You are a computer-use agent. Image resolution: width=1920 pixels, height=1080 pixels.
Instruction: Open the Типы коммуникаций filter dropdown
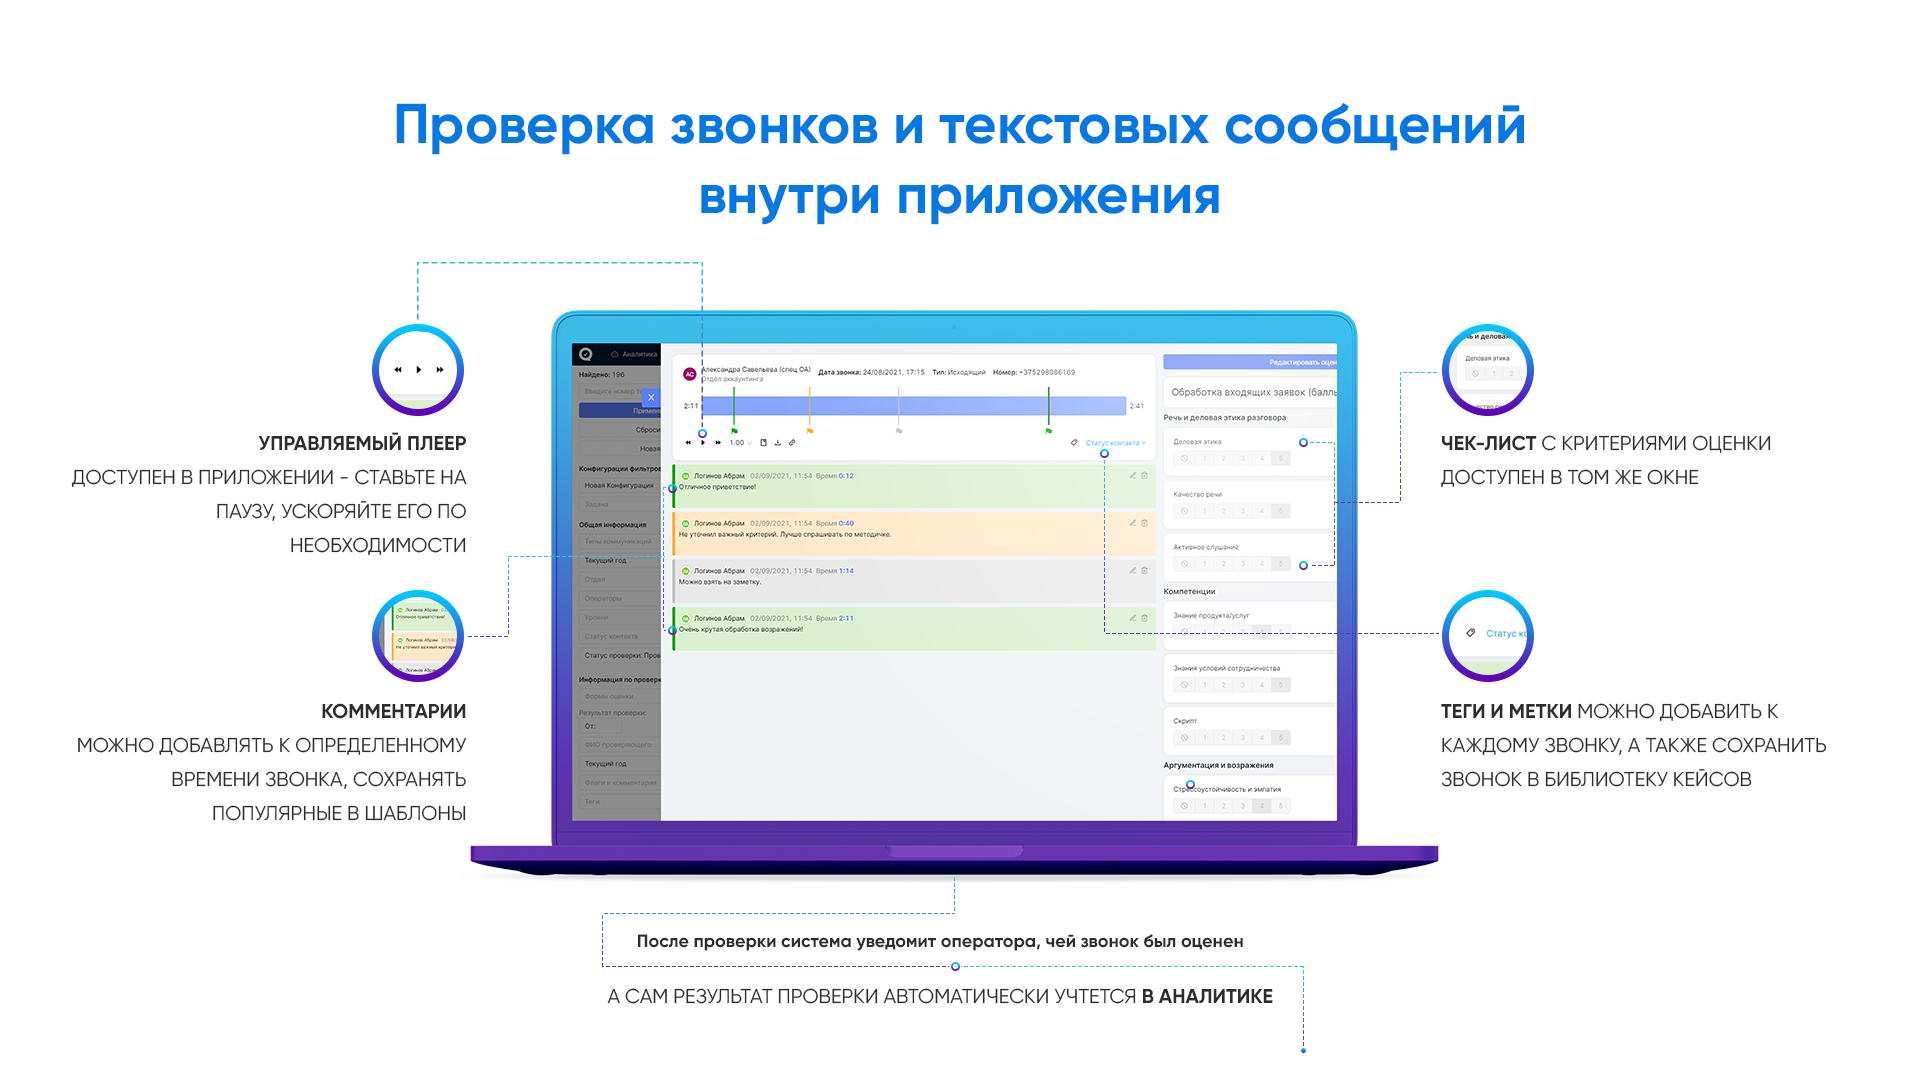tap(620, 541)
